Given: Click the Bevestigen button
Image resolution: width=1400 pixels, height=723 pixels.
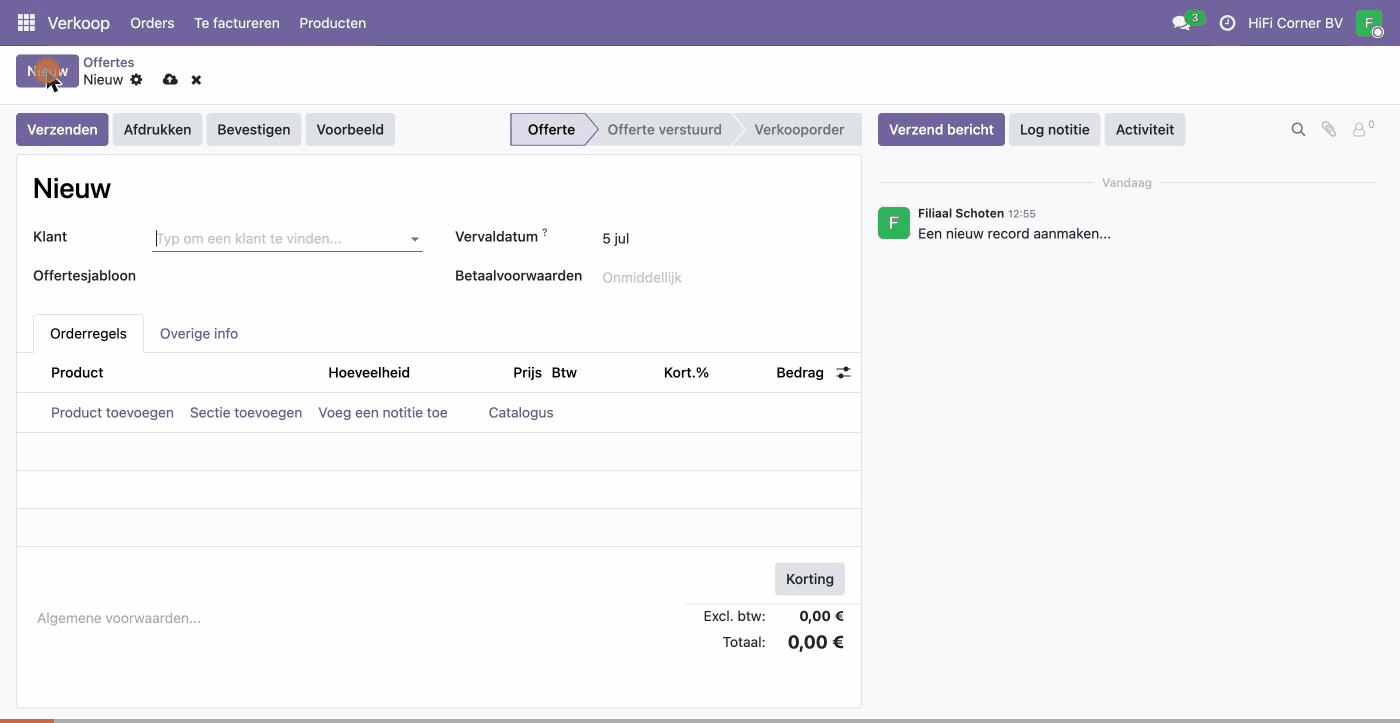Looking at the screenshot, I should coord(254,129).
